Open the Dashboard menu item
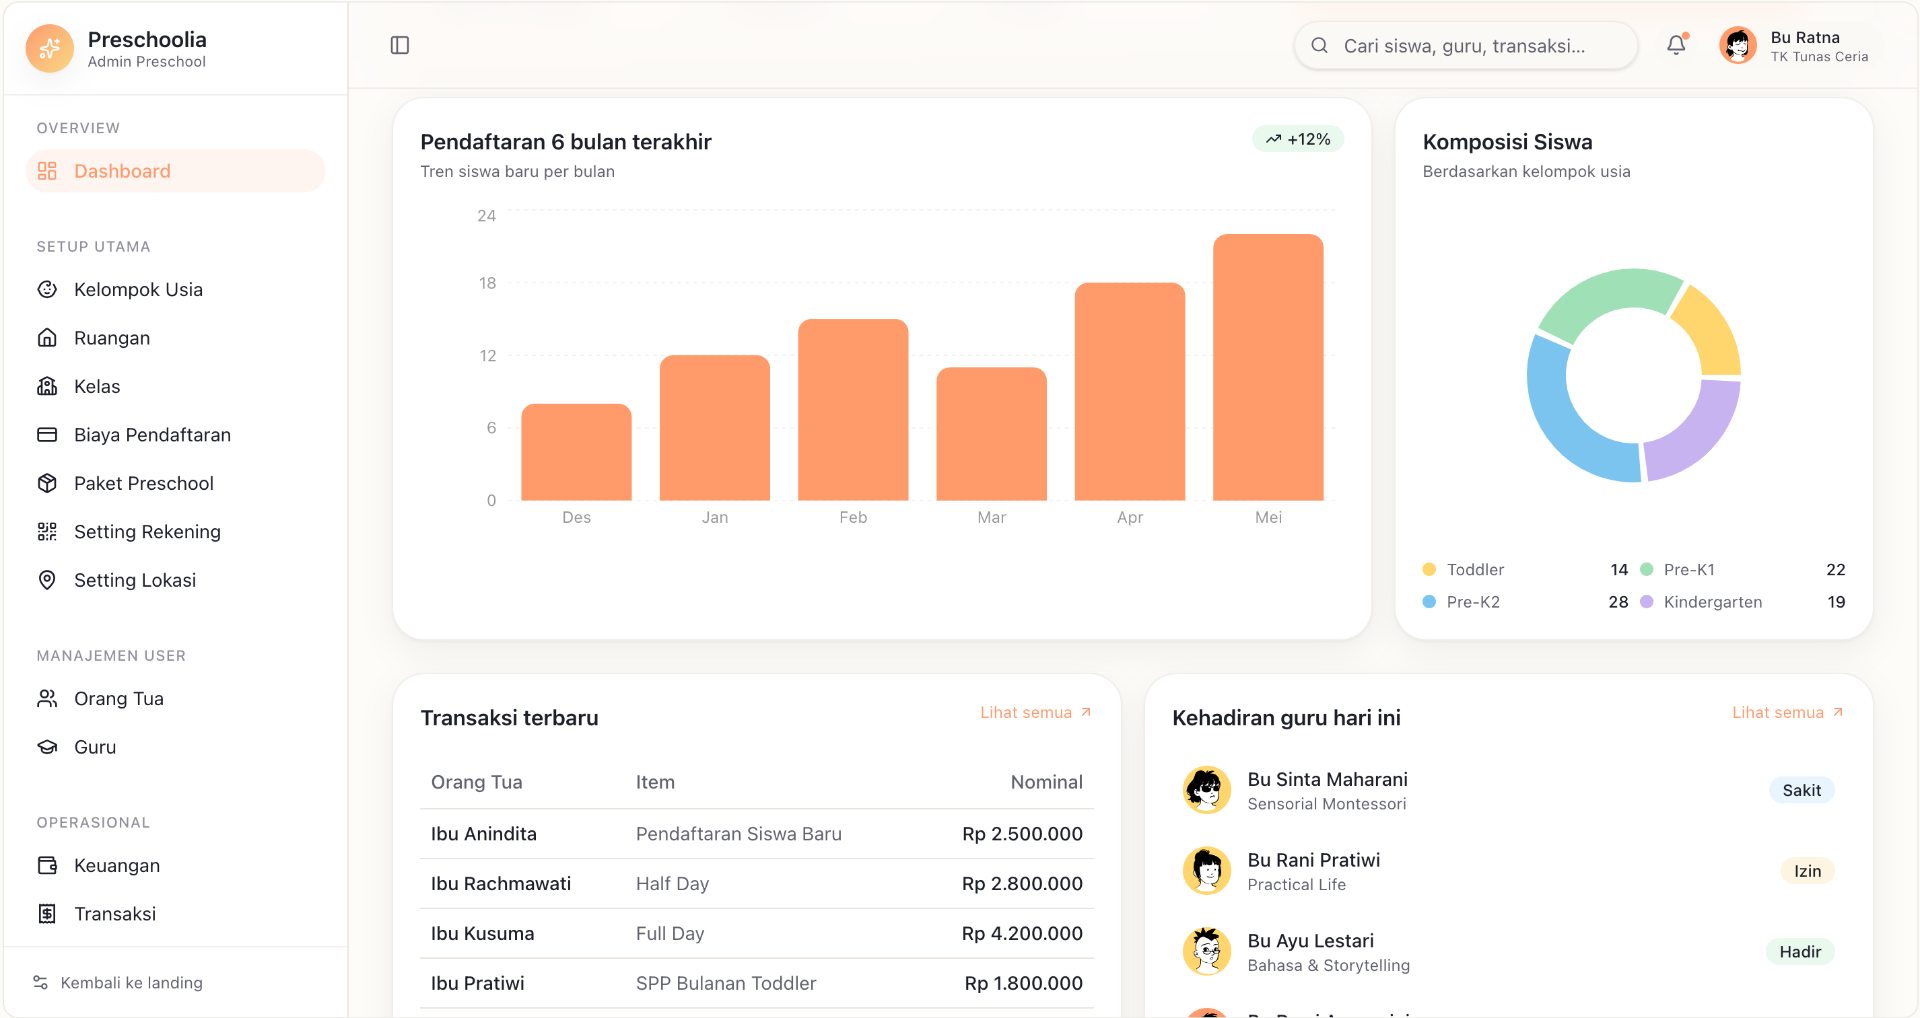This screenshot has height=1018, width=1920. (175, 171)
